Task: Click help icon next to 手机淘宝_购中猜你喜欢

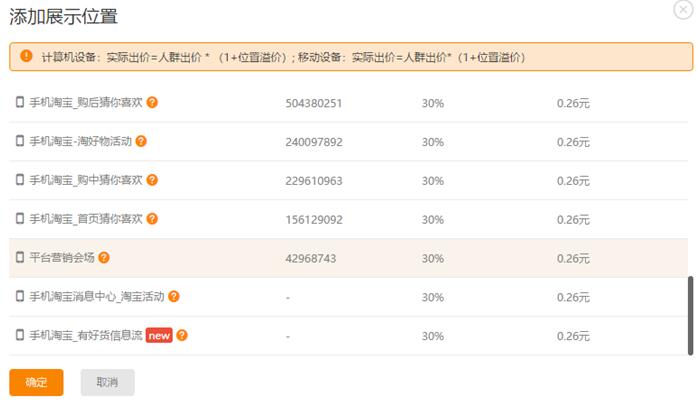Action: point(152,180)
